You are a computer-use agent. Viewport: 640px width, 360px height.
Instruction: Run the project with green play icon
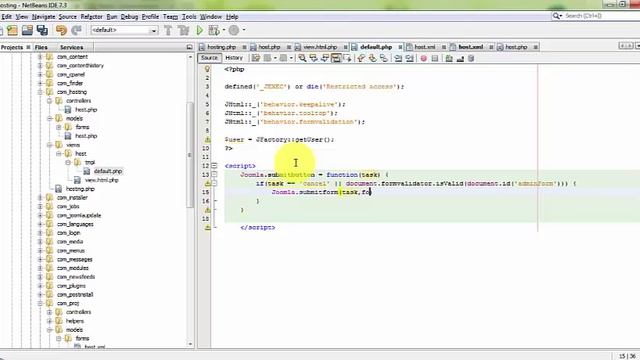pyautogui.click(x=200, y=30)
